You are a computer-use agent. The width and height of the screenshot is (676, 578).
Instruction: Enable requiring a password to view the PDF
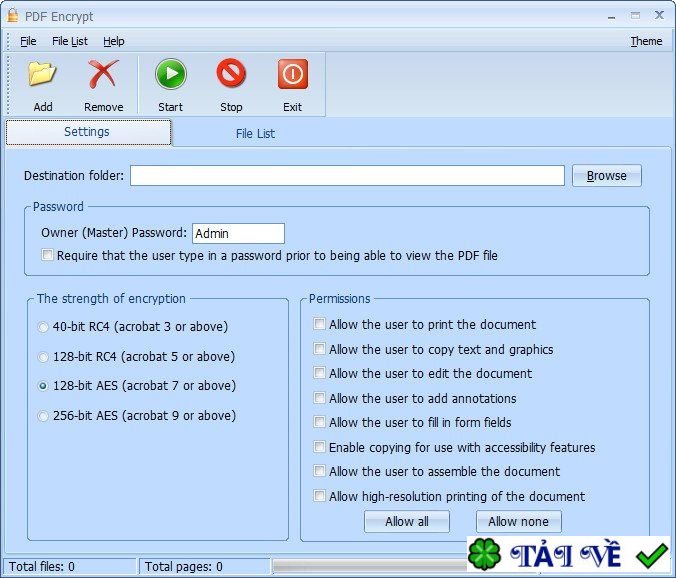(47, 255)
